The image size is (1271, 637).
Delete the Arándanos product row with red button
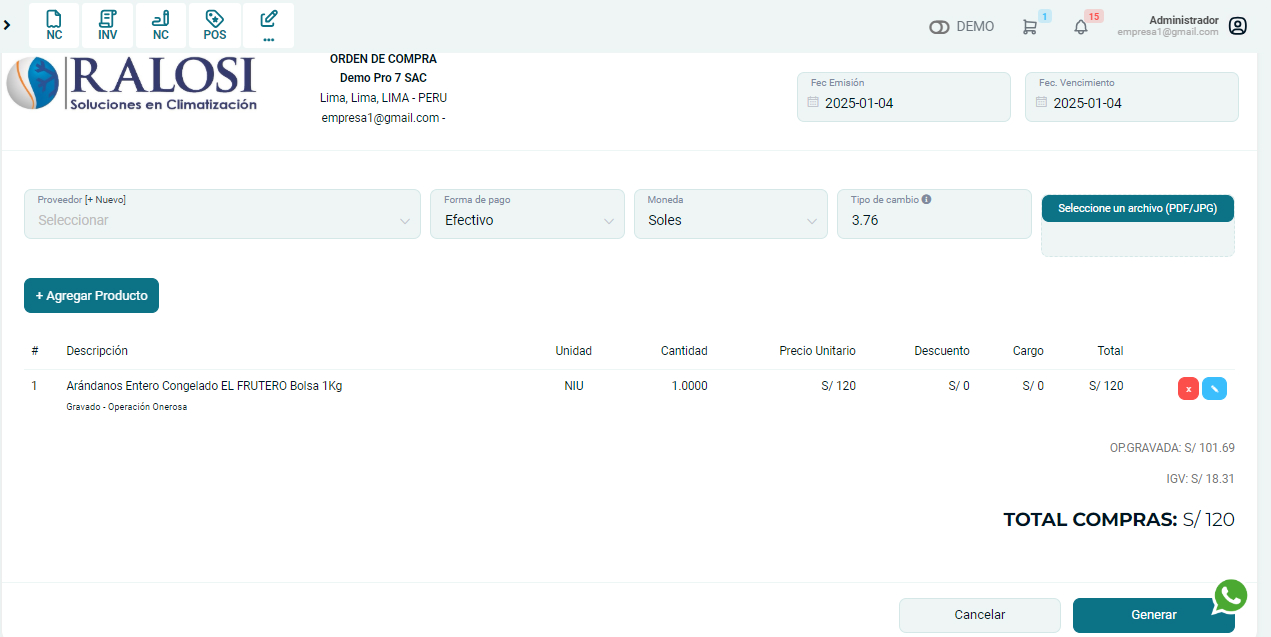point(1188,389)
